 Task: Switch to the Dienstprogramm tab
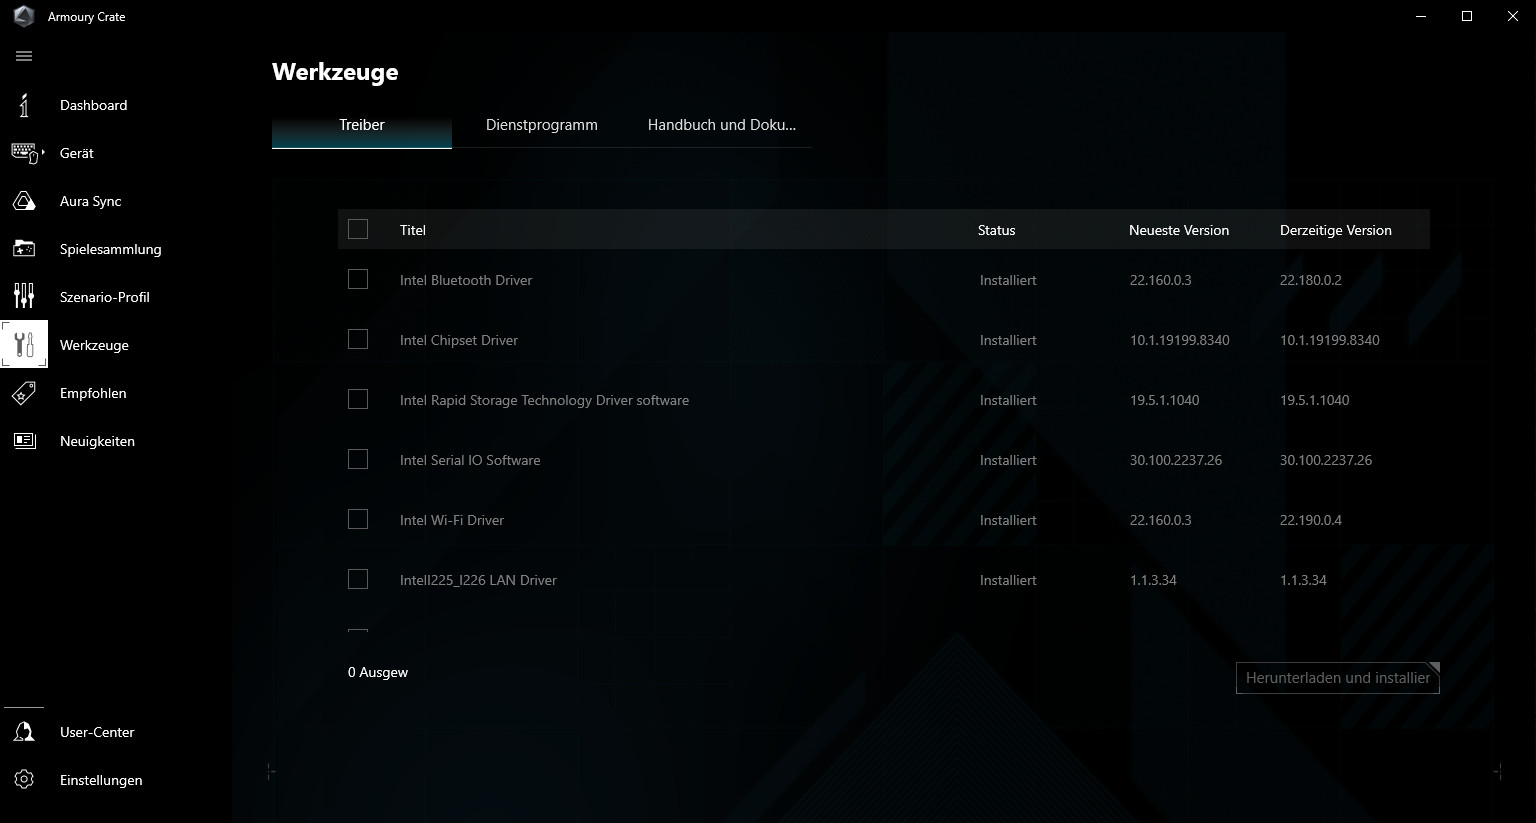point(541,125)
